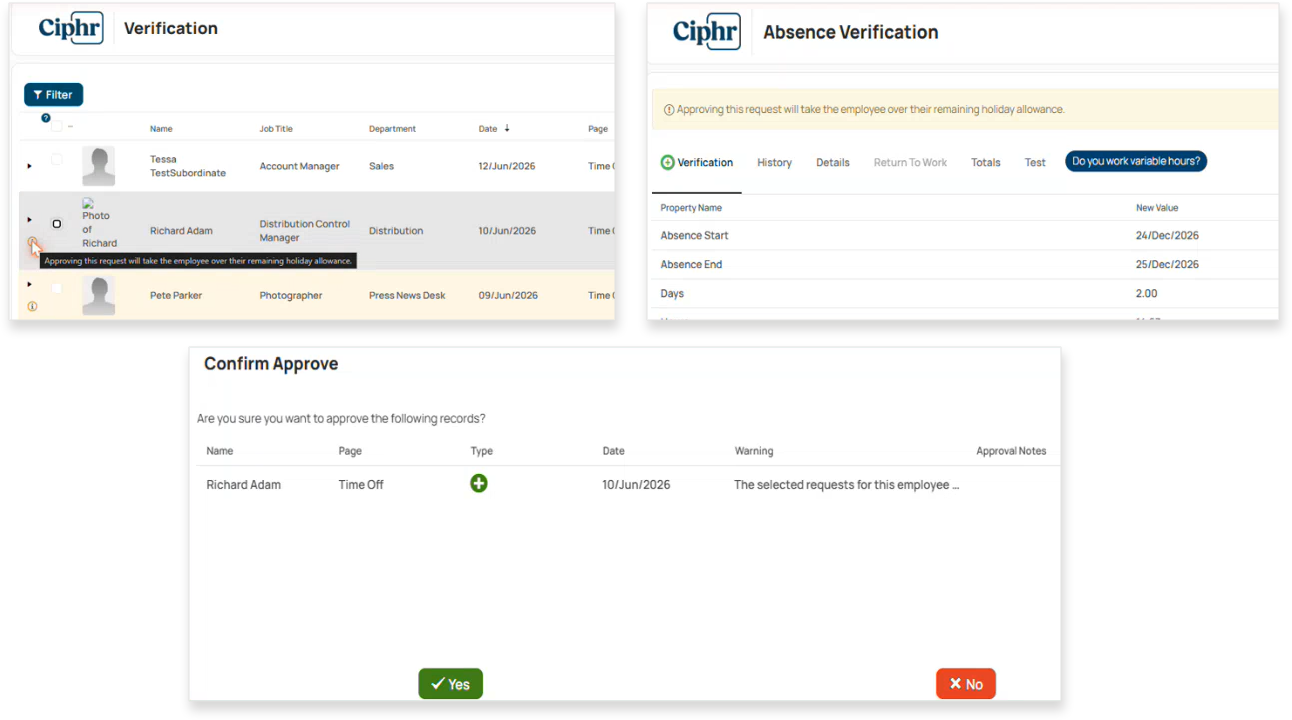The height and width of the screenshot is (720, 1292).
Task: Open the Totals tab
Action: click(x=986, y=162)
